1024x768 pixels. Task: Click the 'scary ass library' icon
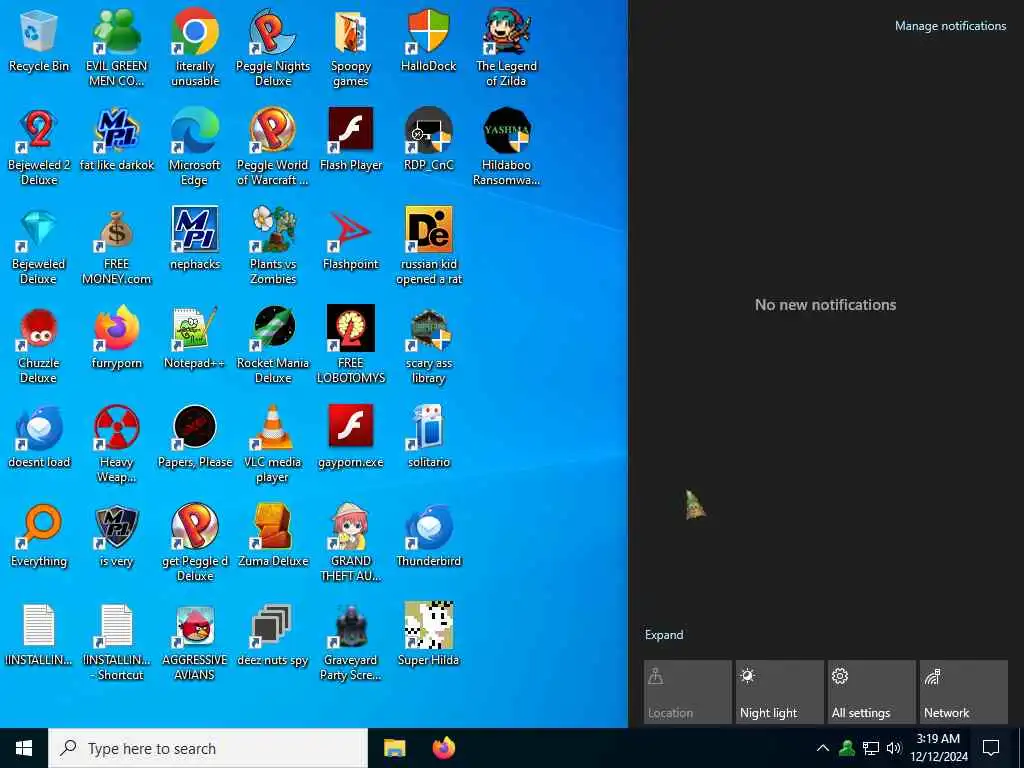[428, 346]
